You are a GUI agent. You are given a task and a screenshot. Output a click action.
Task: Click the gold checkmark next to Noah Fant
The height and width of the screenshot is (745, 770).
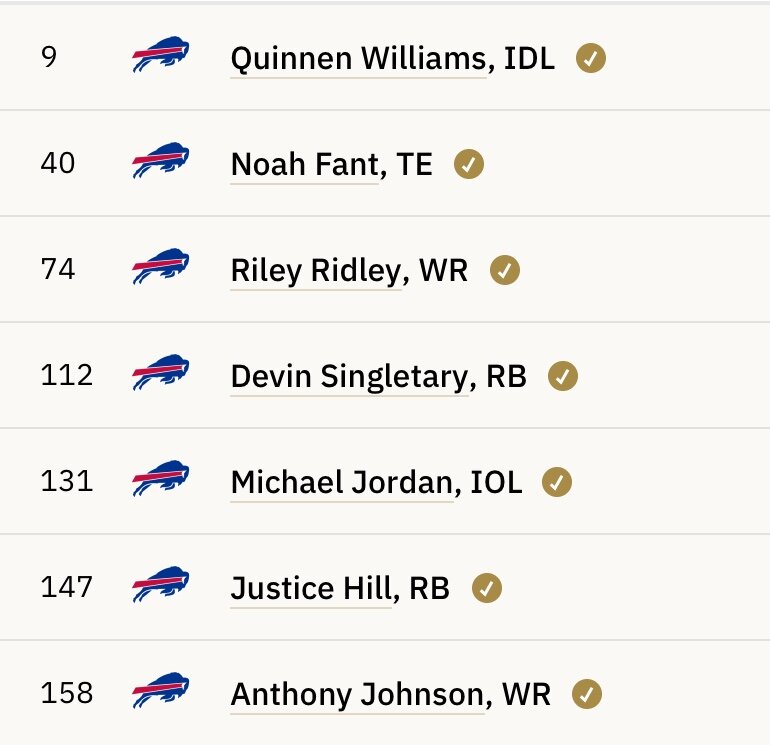click(x=469, y=164)
